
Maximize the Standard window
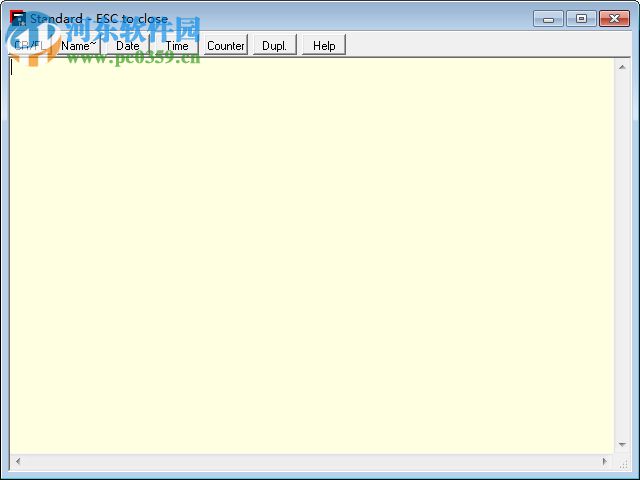(x=581, y=19)
